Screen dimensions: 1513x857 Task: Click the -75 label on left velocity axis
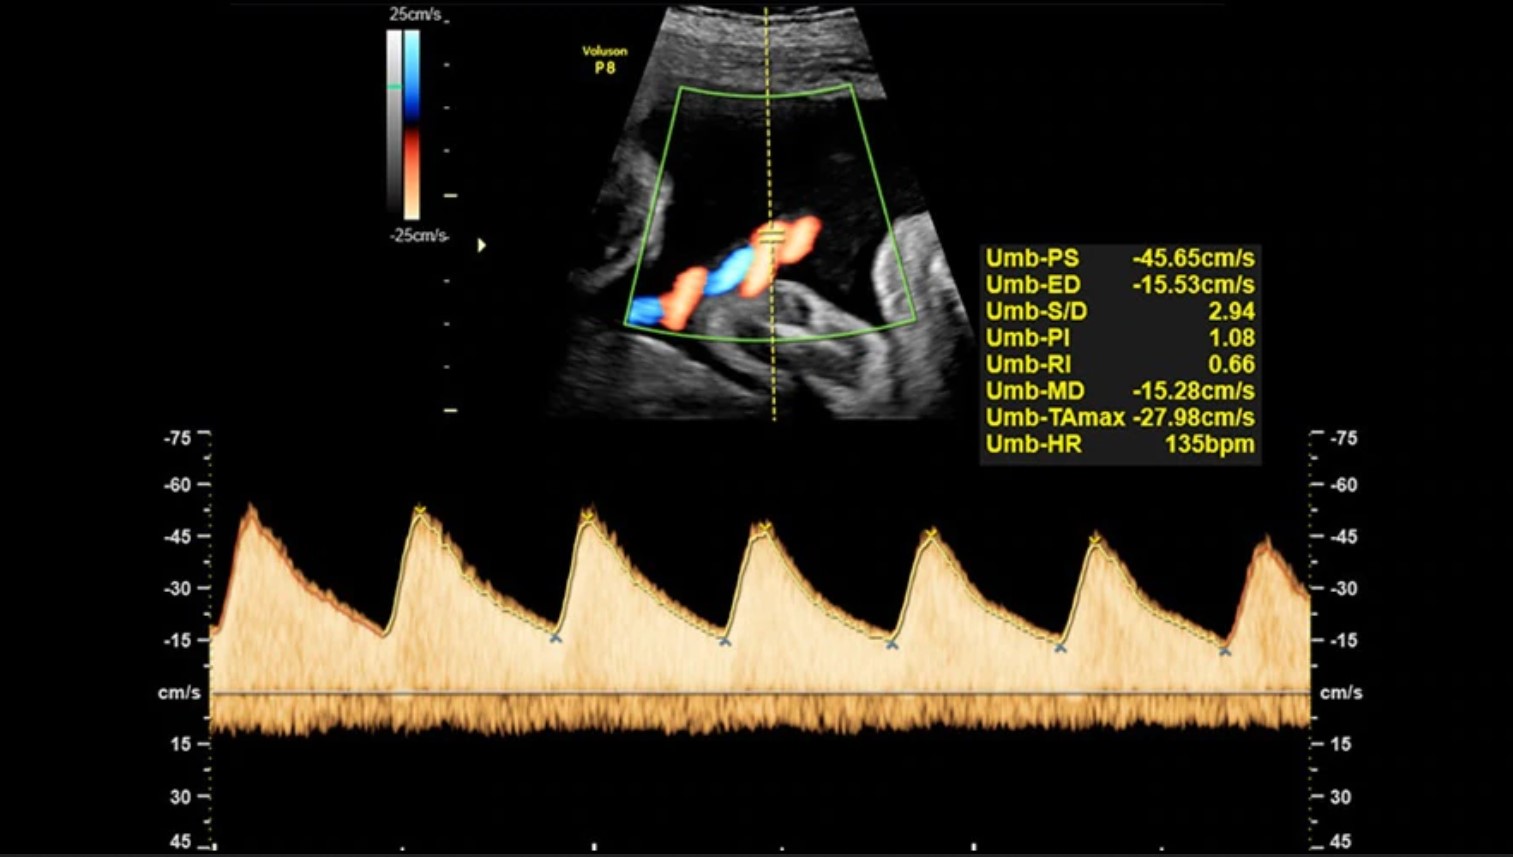(x=177, y=438)
